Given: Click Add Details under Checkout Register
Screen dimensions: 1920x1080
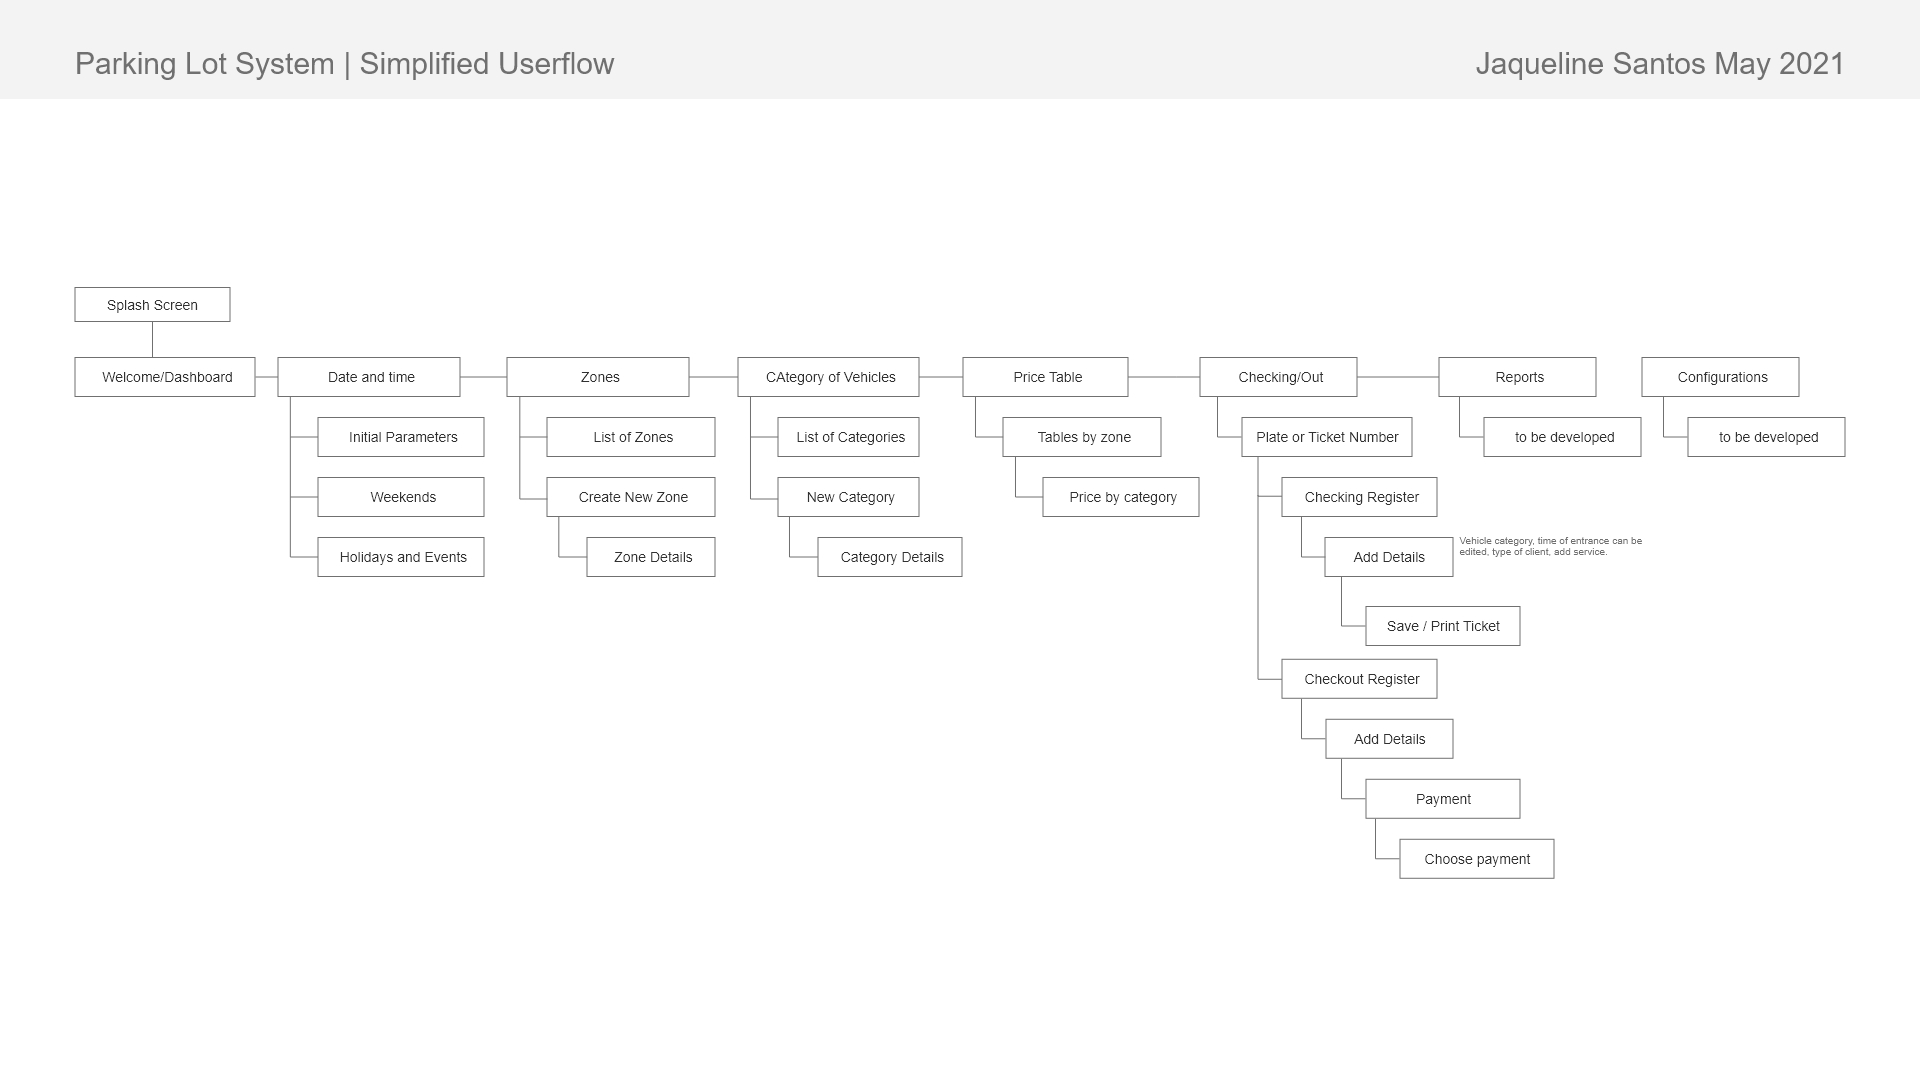Looking at the screenshot, I should 1389,739.
